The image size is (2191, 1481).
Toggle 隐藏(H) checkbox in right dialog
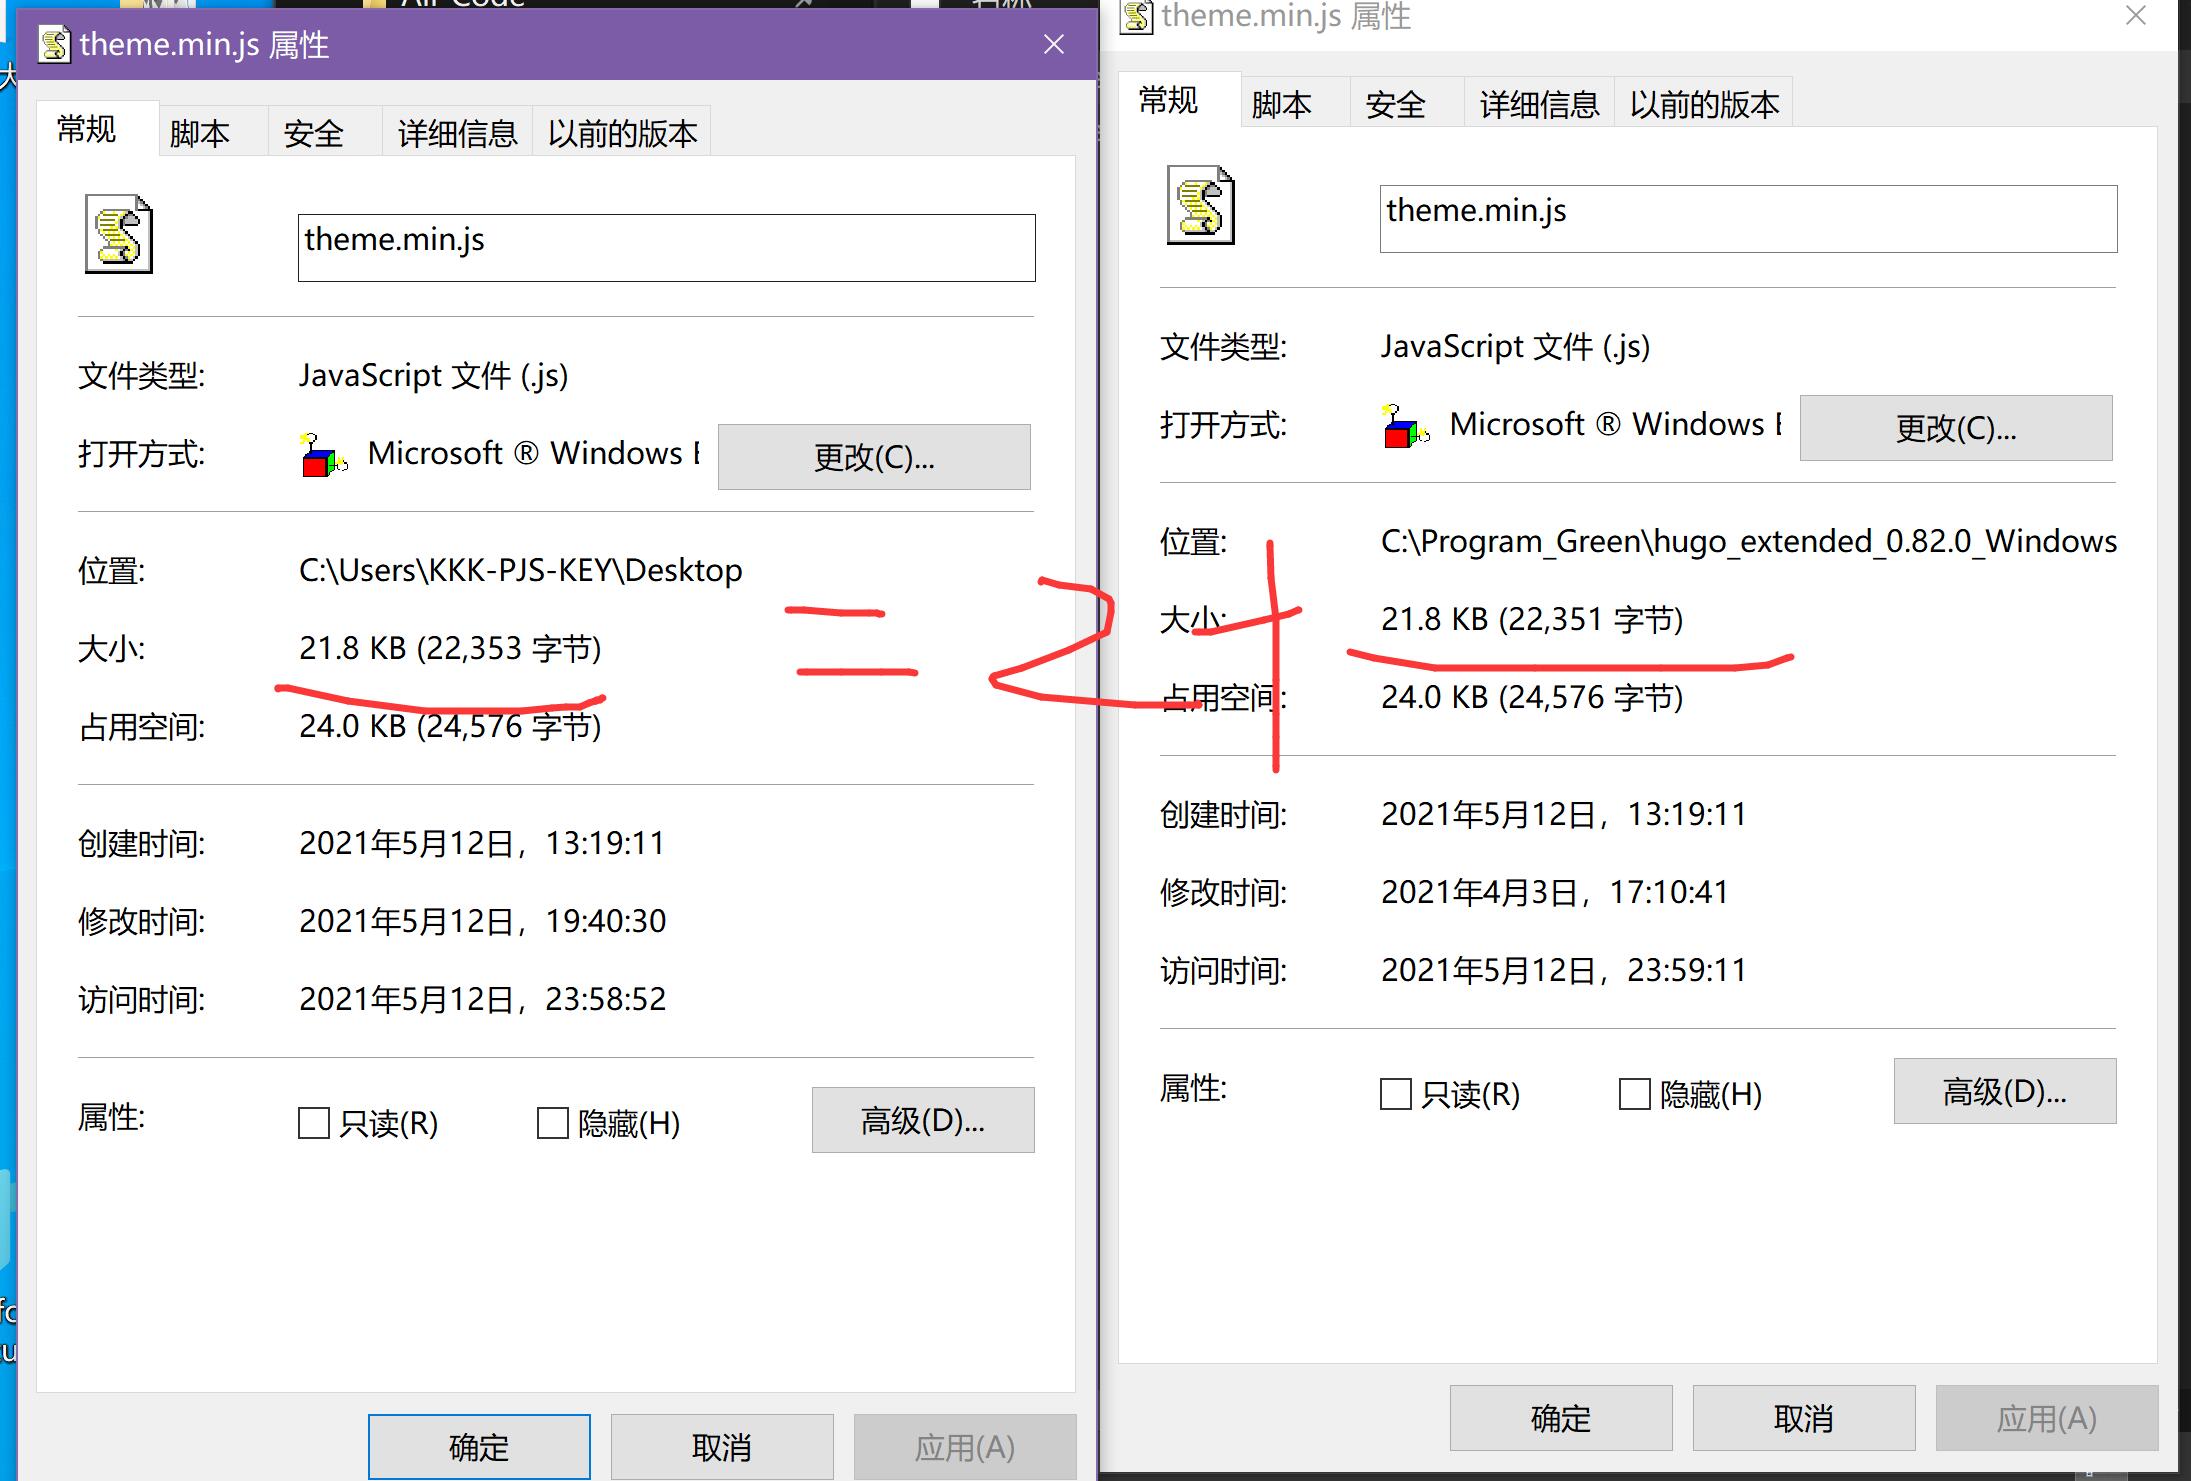click(1635, 1094)
